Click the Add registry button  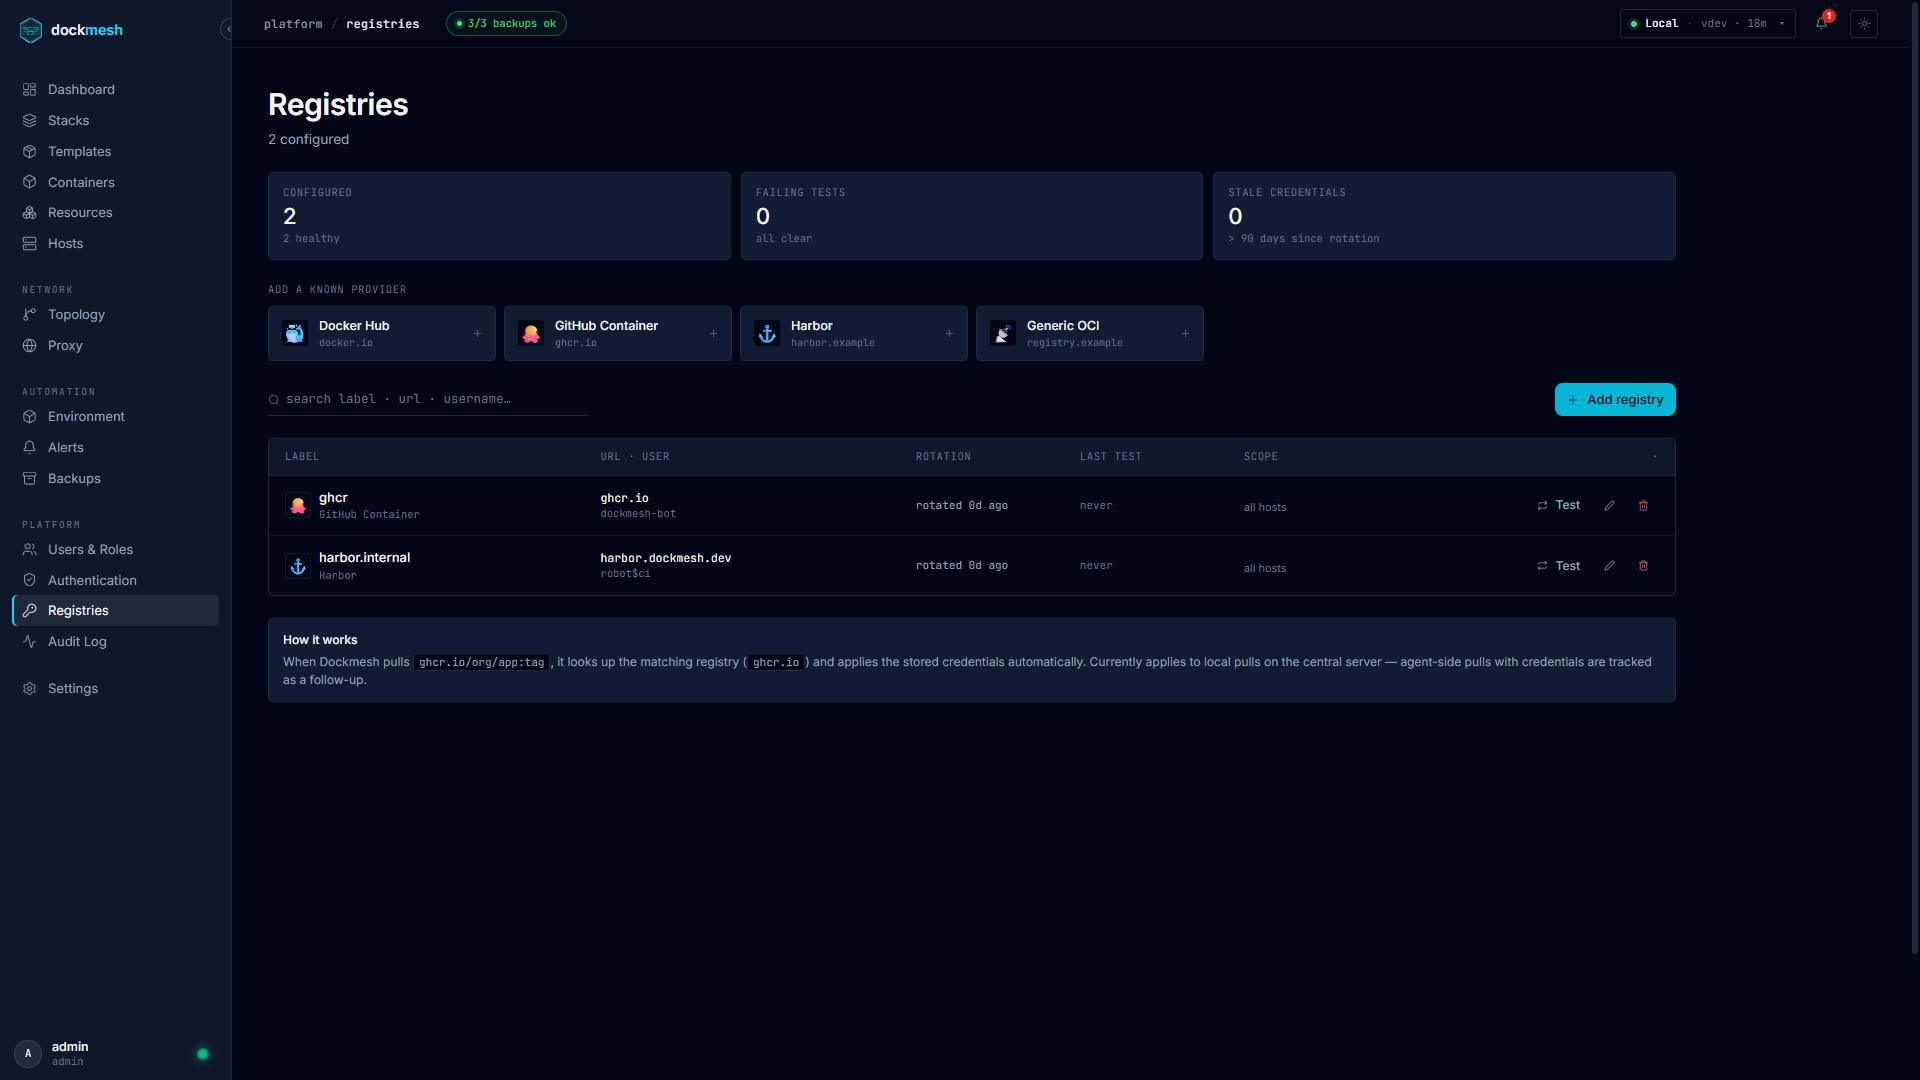[x=1615, y=399]
